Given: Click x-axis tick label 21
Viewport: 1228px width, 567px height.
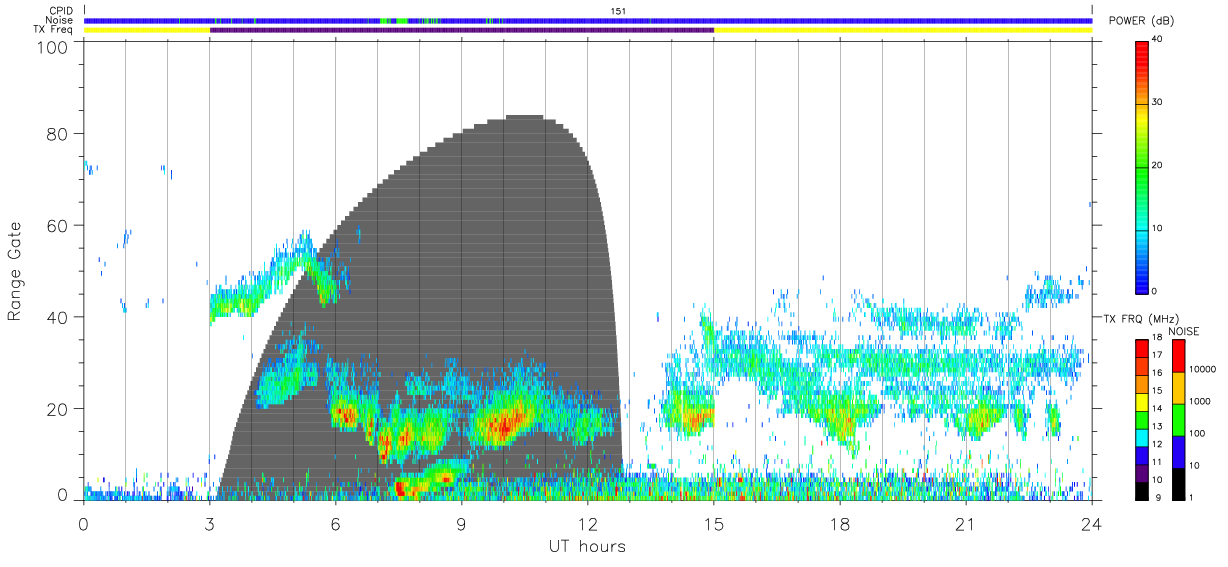Looking at the screenshot, I should click(966, 523).
